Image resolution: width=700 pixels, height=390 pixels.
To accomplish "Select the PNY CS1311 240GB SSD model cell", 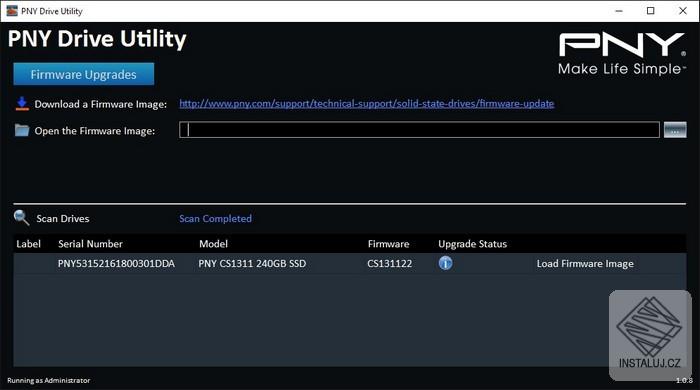I will point(252,264).
